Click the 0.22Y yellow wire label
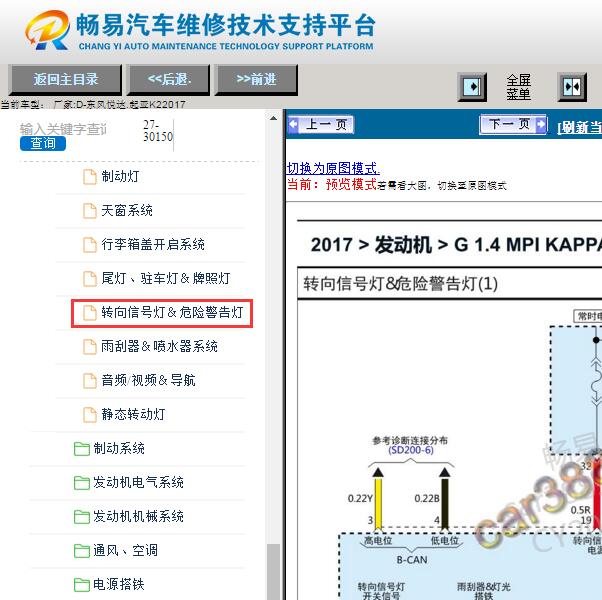 click(x=360, y=498)
